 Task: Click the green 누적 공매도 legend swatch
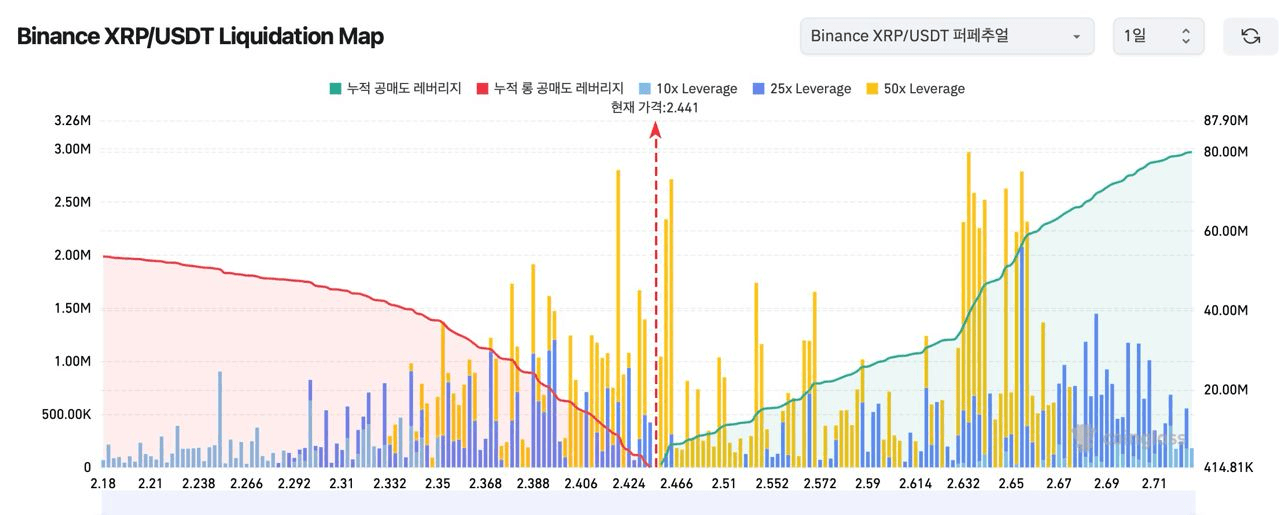334,88
